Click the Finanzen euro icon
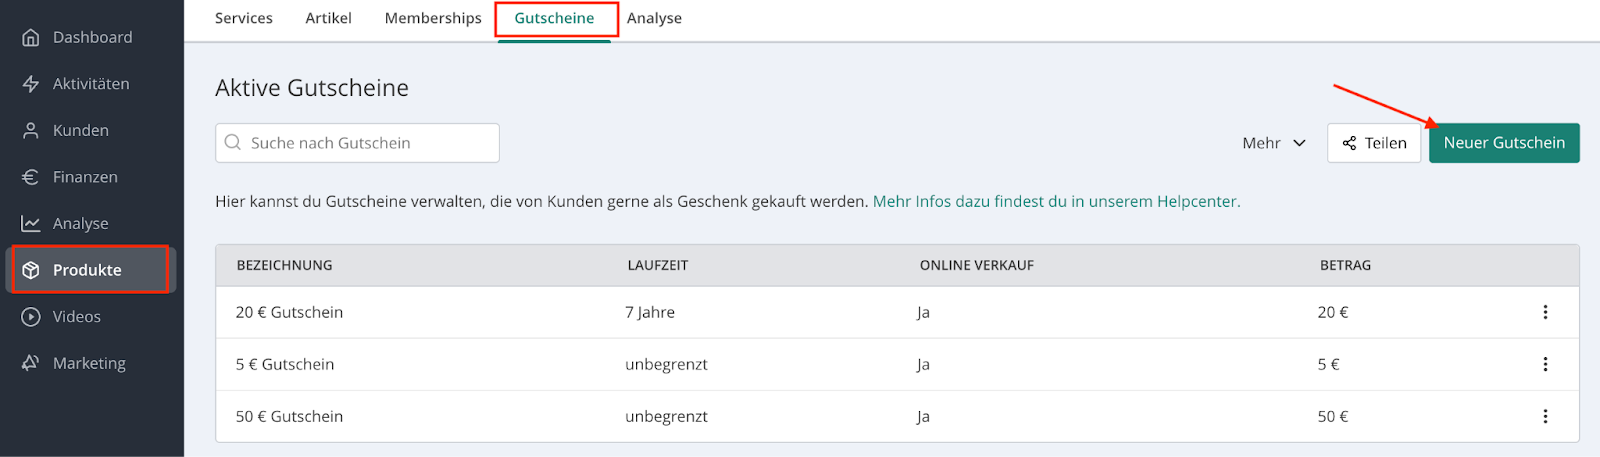The width and height of the screenshot is (1600, 457). [x=31, y=177]
